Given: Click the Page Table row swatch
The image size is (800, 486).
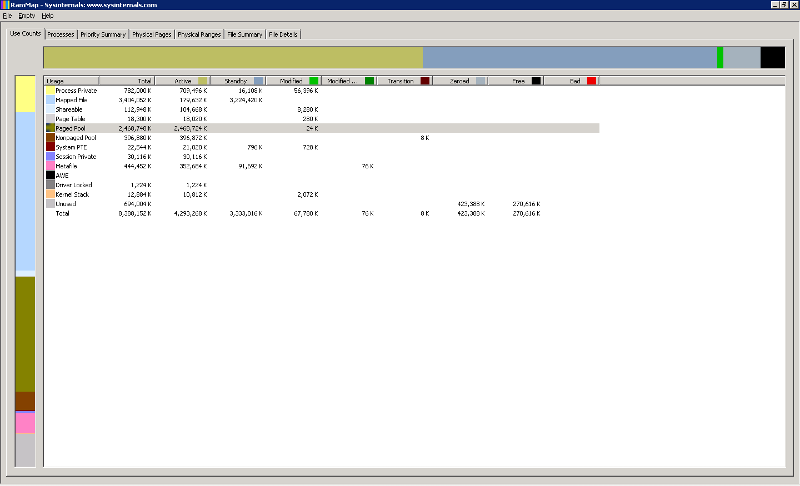Looking at the screenshot, I should (50, 119).
